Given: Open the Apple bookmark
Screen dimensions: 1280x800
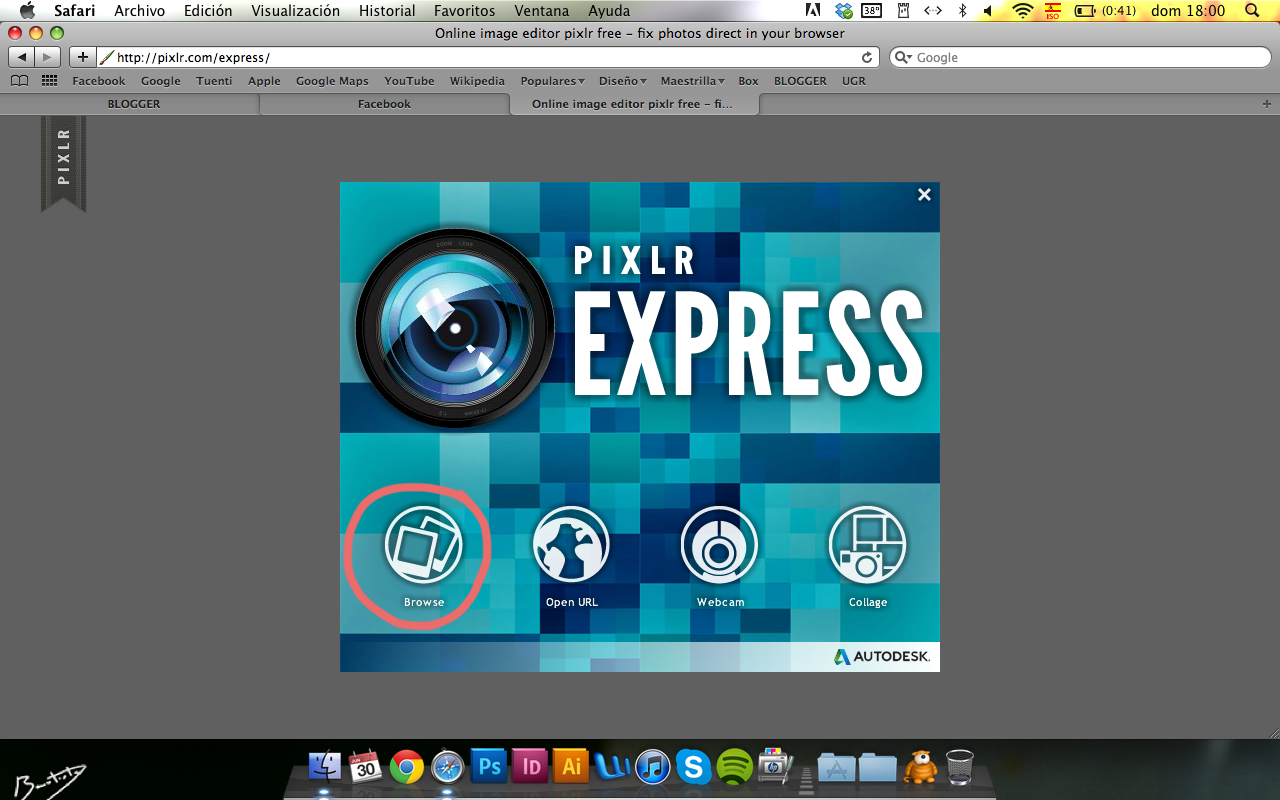Looking at the screenshot, I should tap(264, 81).
